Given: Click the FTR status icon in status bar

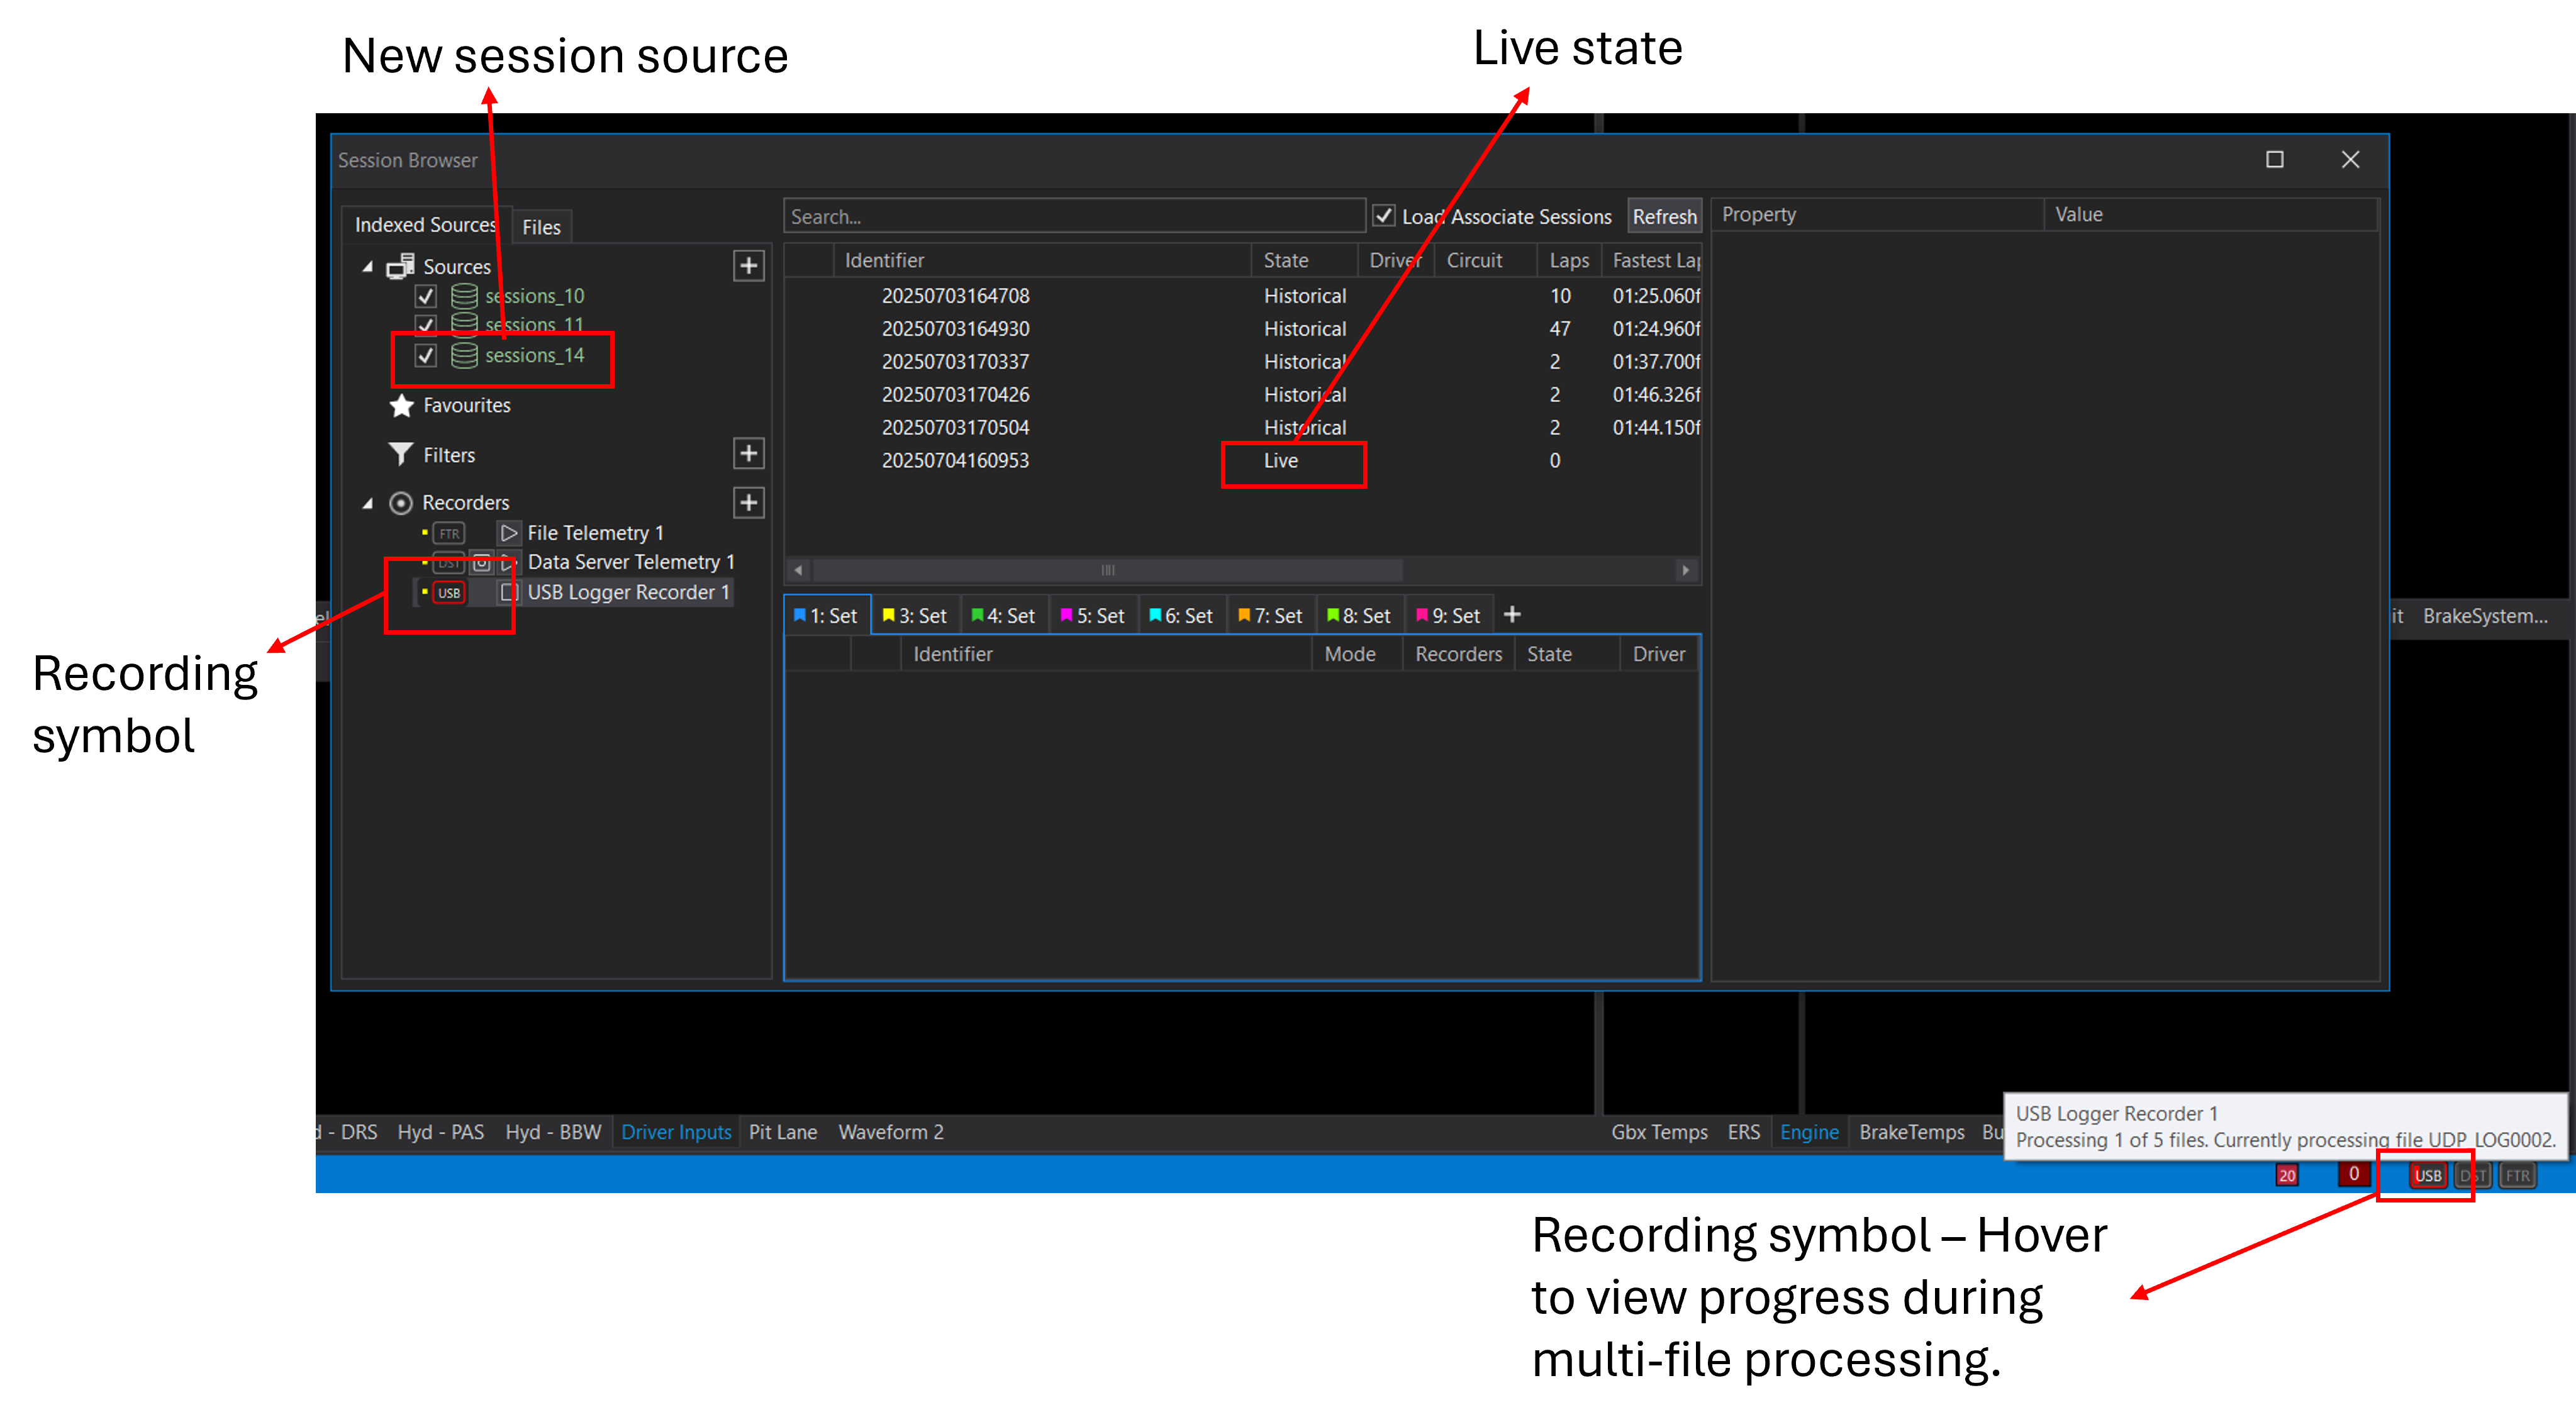Looking at the screenshot, I should 2517,1176.
